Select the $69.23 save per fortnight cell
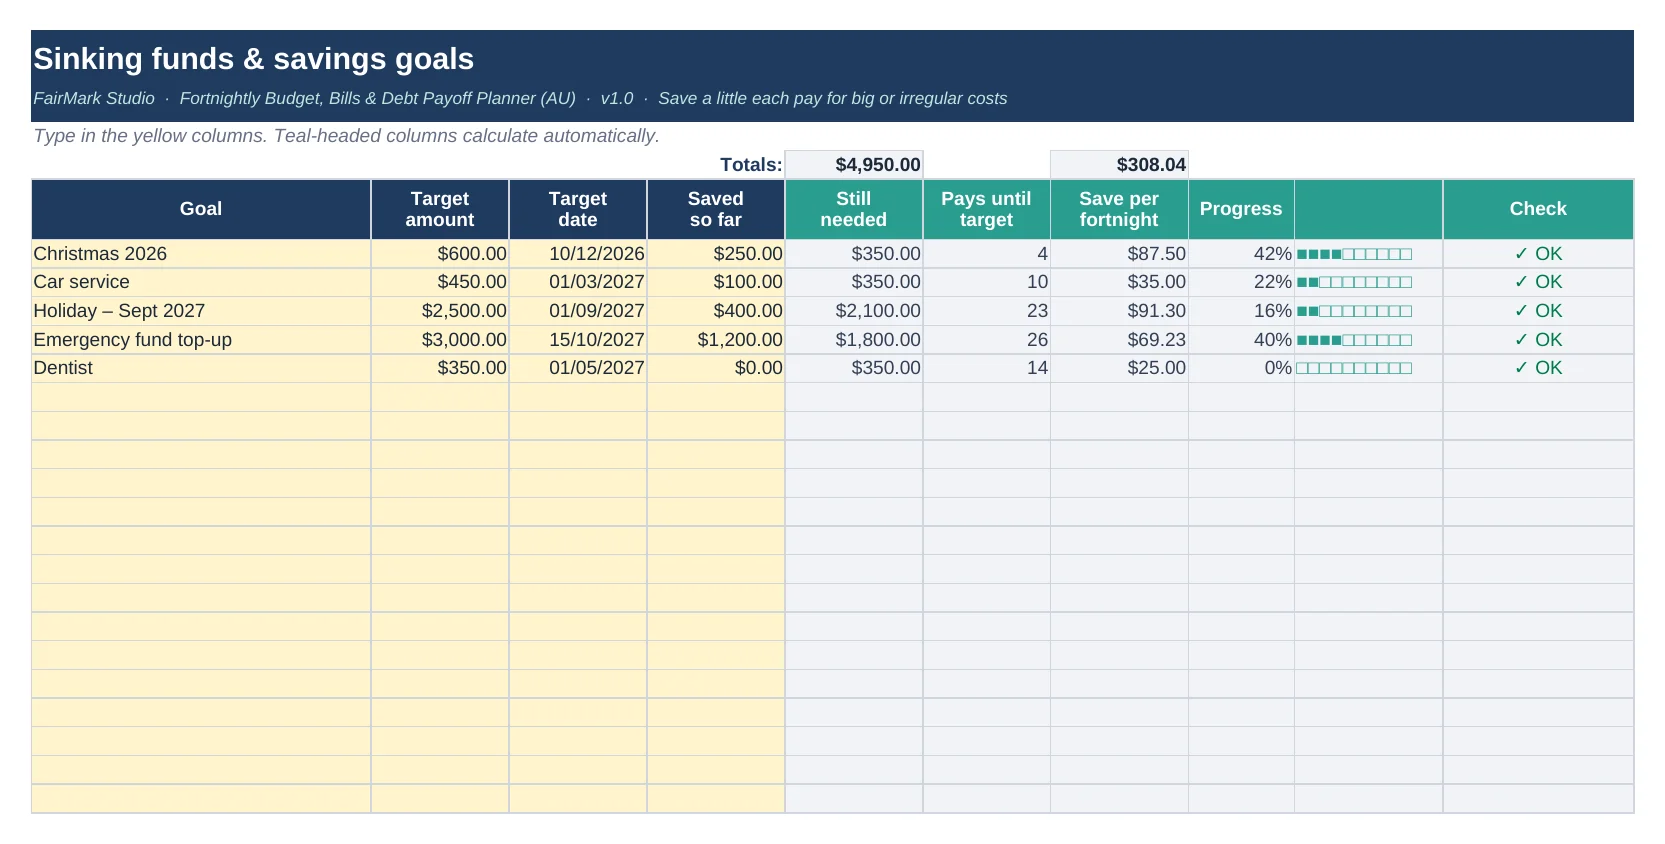Viewport: 1665px width, 844px height. point(1119,340)
